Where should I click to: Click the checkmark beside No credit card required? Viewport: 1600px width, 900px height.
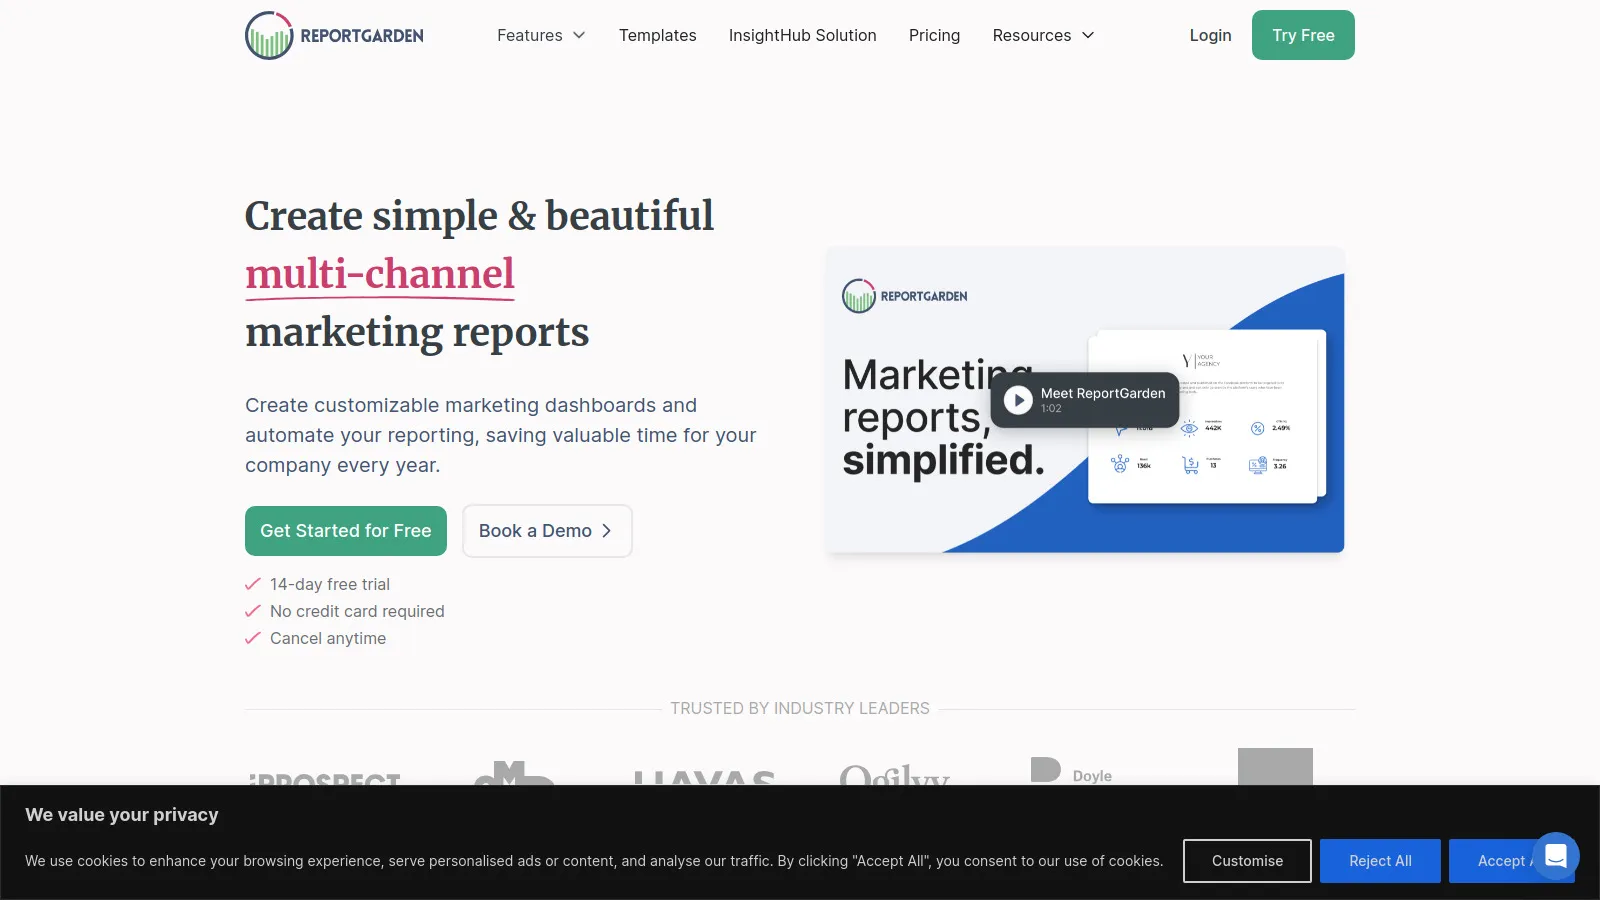pos(252,611)
